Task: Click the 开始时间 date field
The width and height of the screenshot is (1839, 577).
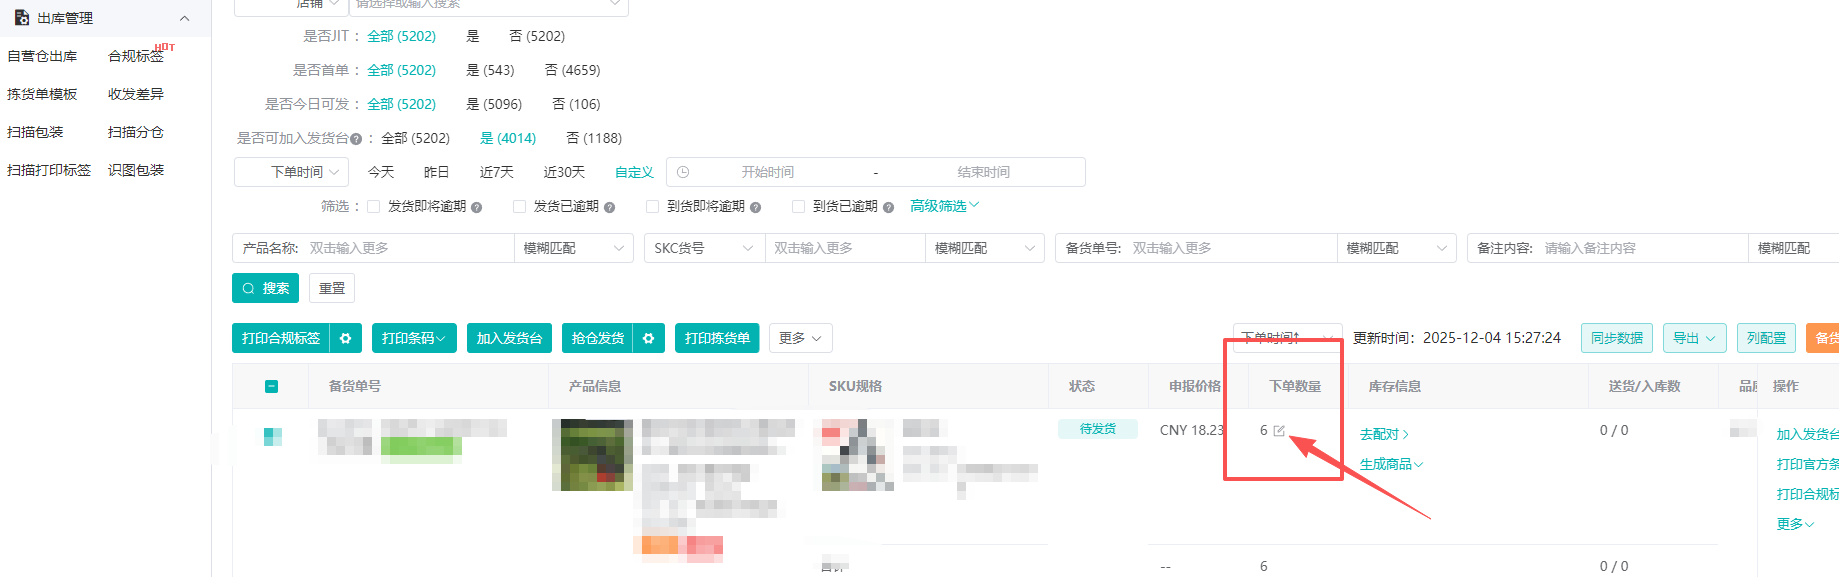Action: click(767, 172)
